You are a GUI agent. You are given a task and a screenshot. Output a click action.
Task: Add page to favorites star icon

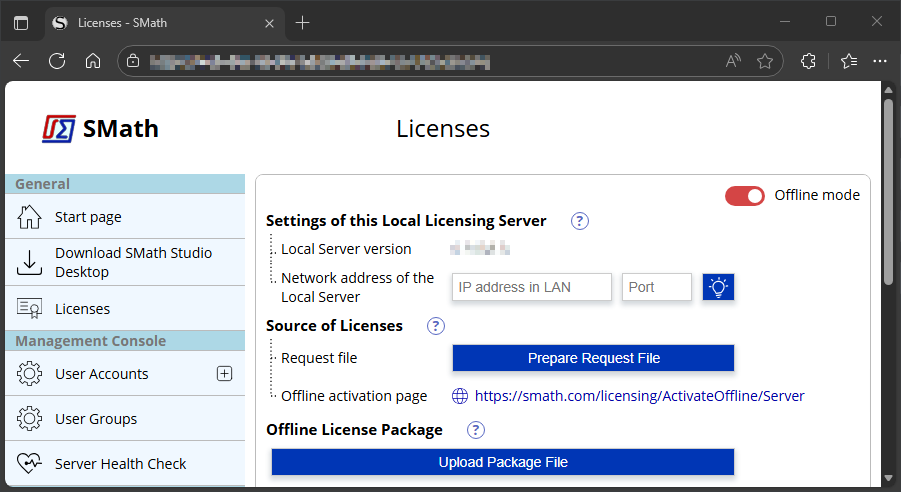tap(765, 61)
